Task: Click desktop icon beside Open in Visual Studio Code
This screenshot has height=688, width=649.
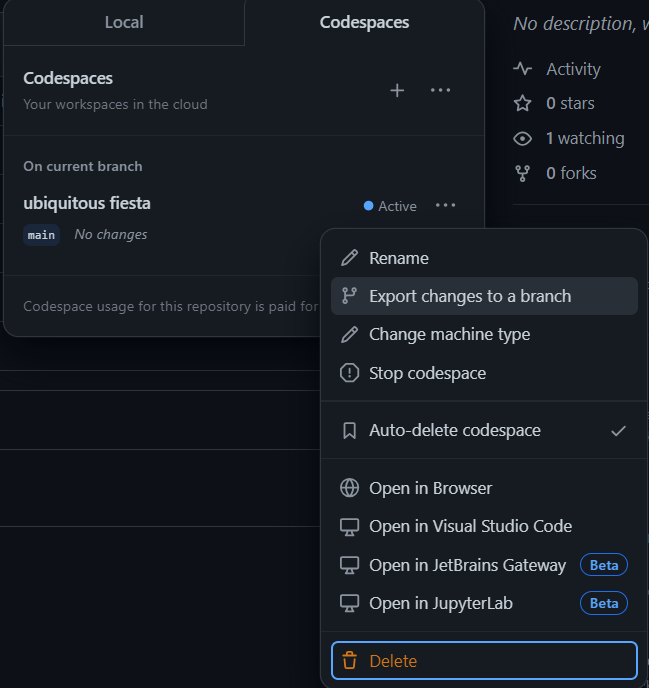Action: [349, 527]
